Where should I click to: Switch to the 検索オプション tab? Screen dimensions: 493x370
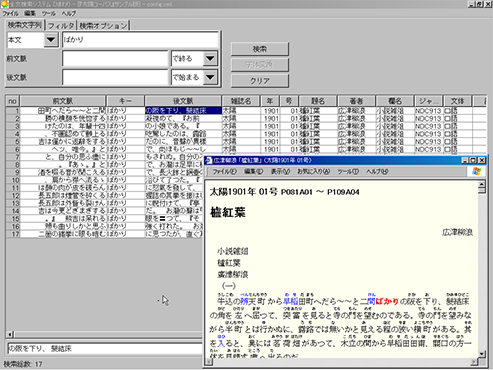click(x=103, y=26)
